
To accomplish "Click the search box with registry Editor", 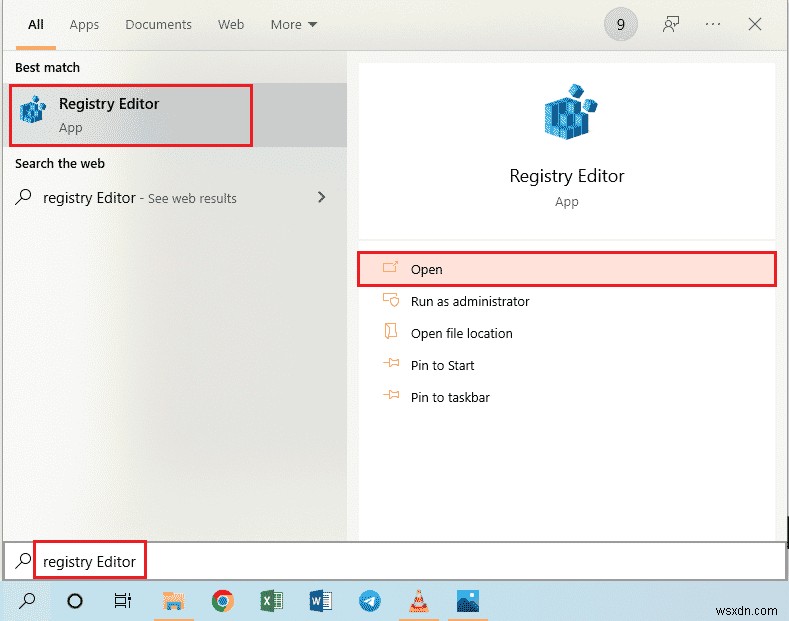I will point(394,561).
